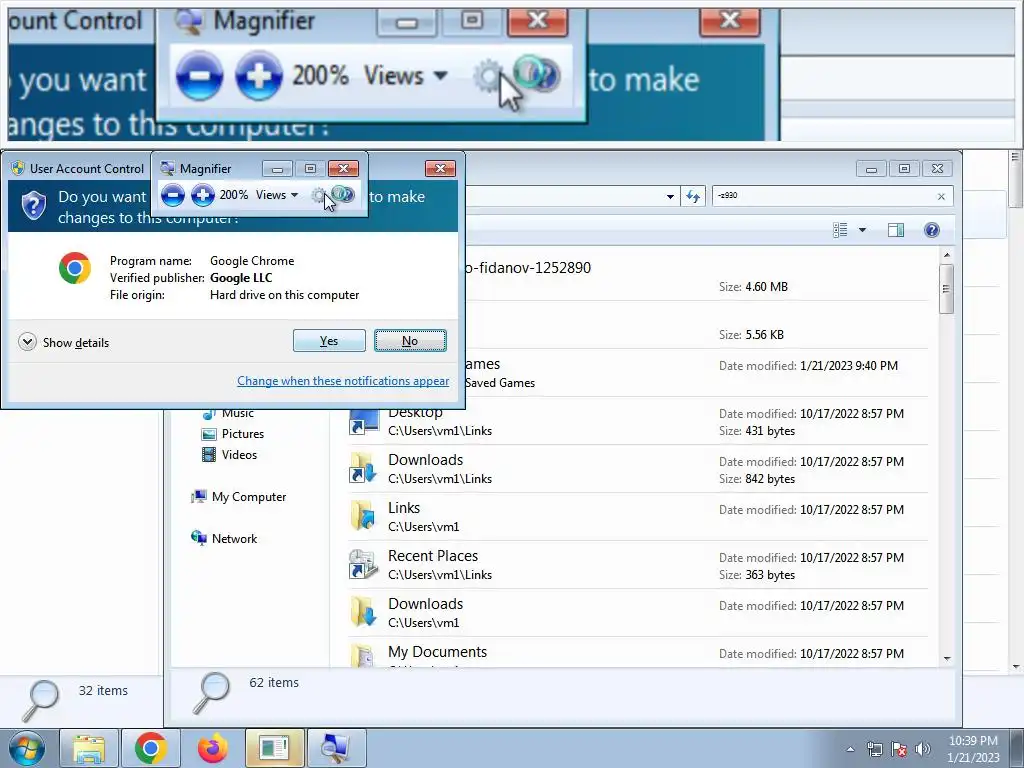This screenshot has height=768, width=1024.
Task: Click the search box containing -z930
Action: (823, 196)
